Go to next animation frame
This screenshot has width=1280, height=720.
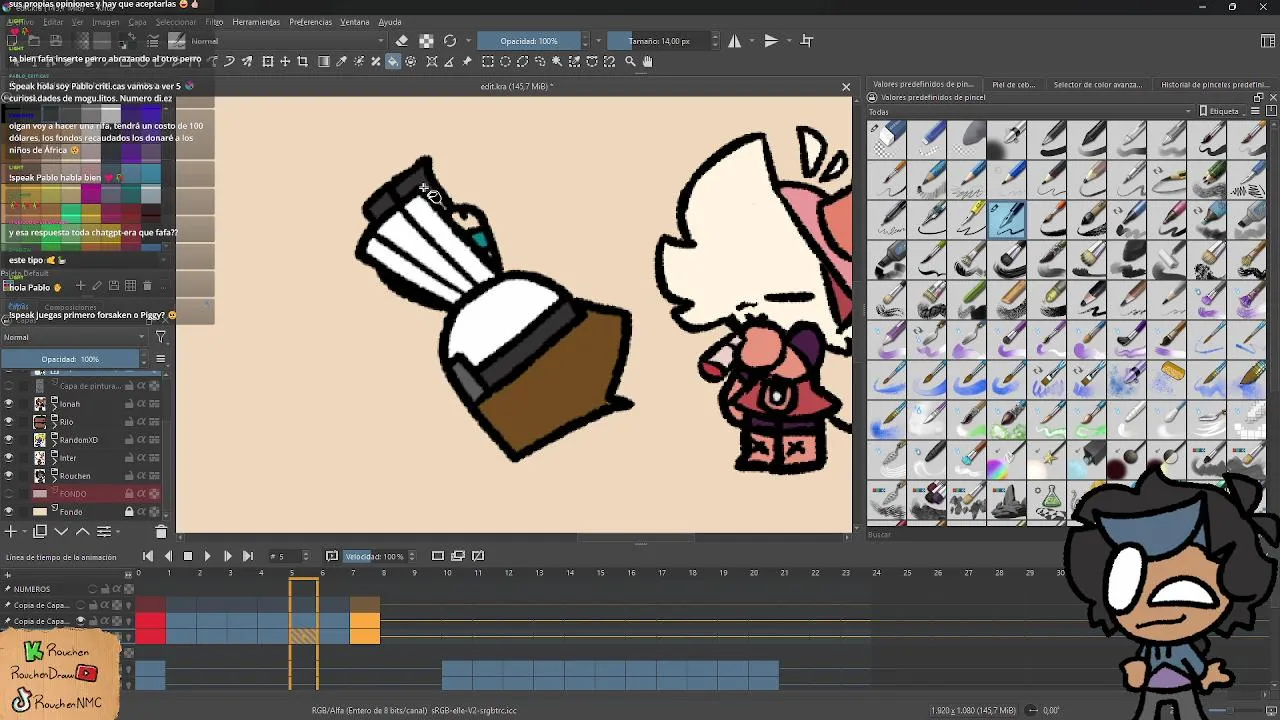point(227,556)
